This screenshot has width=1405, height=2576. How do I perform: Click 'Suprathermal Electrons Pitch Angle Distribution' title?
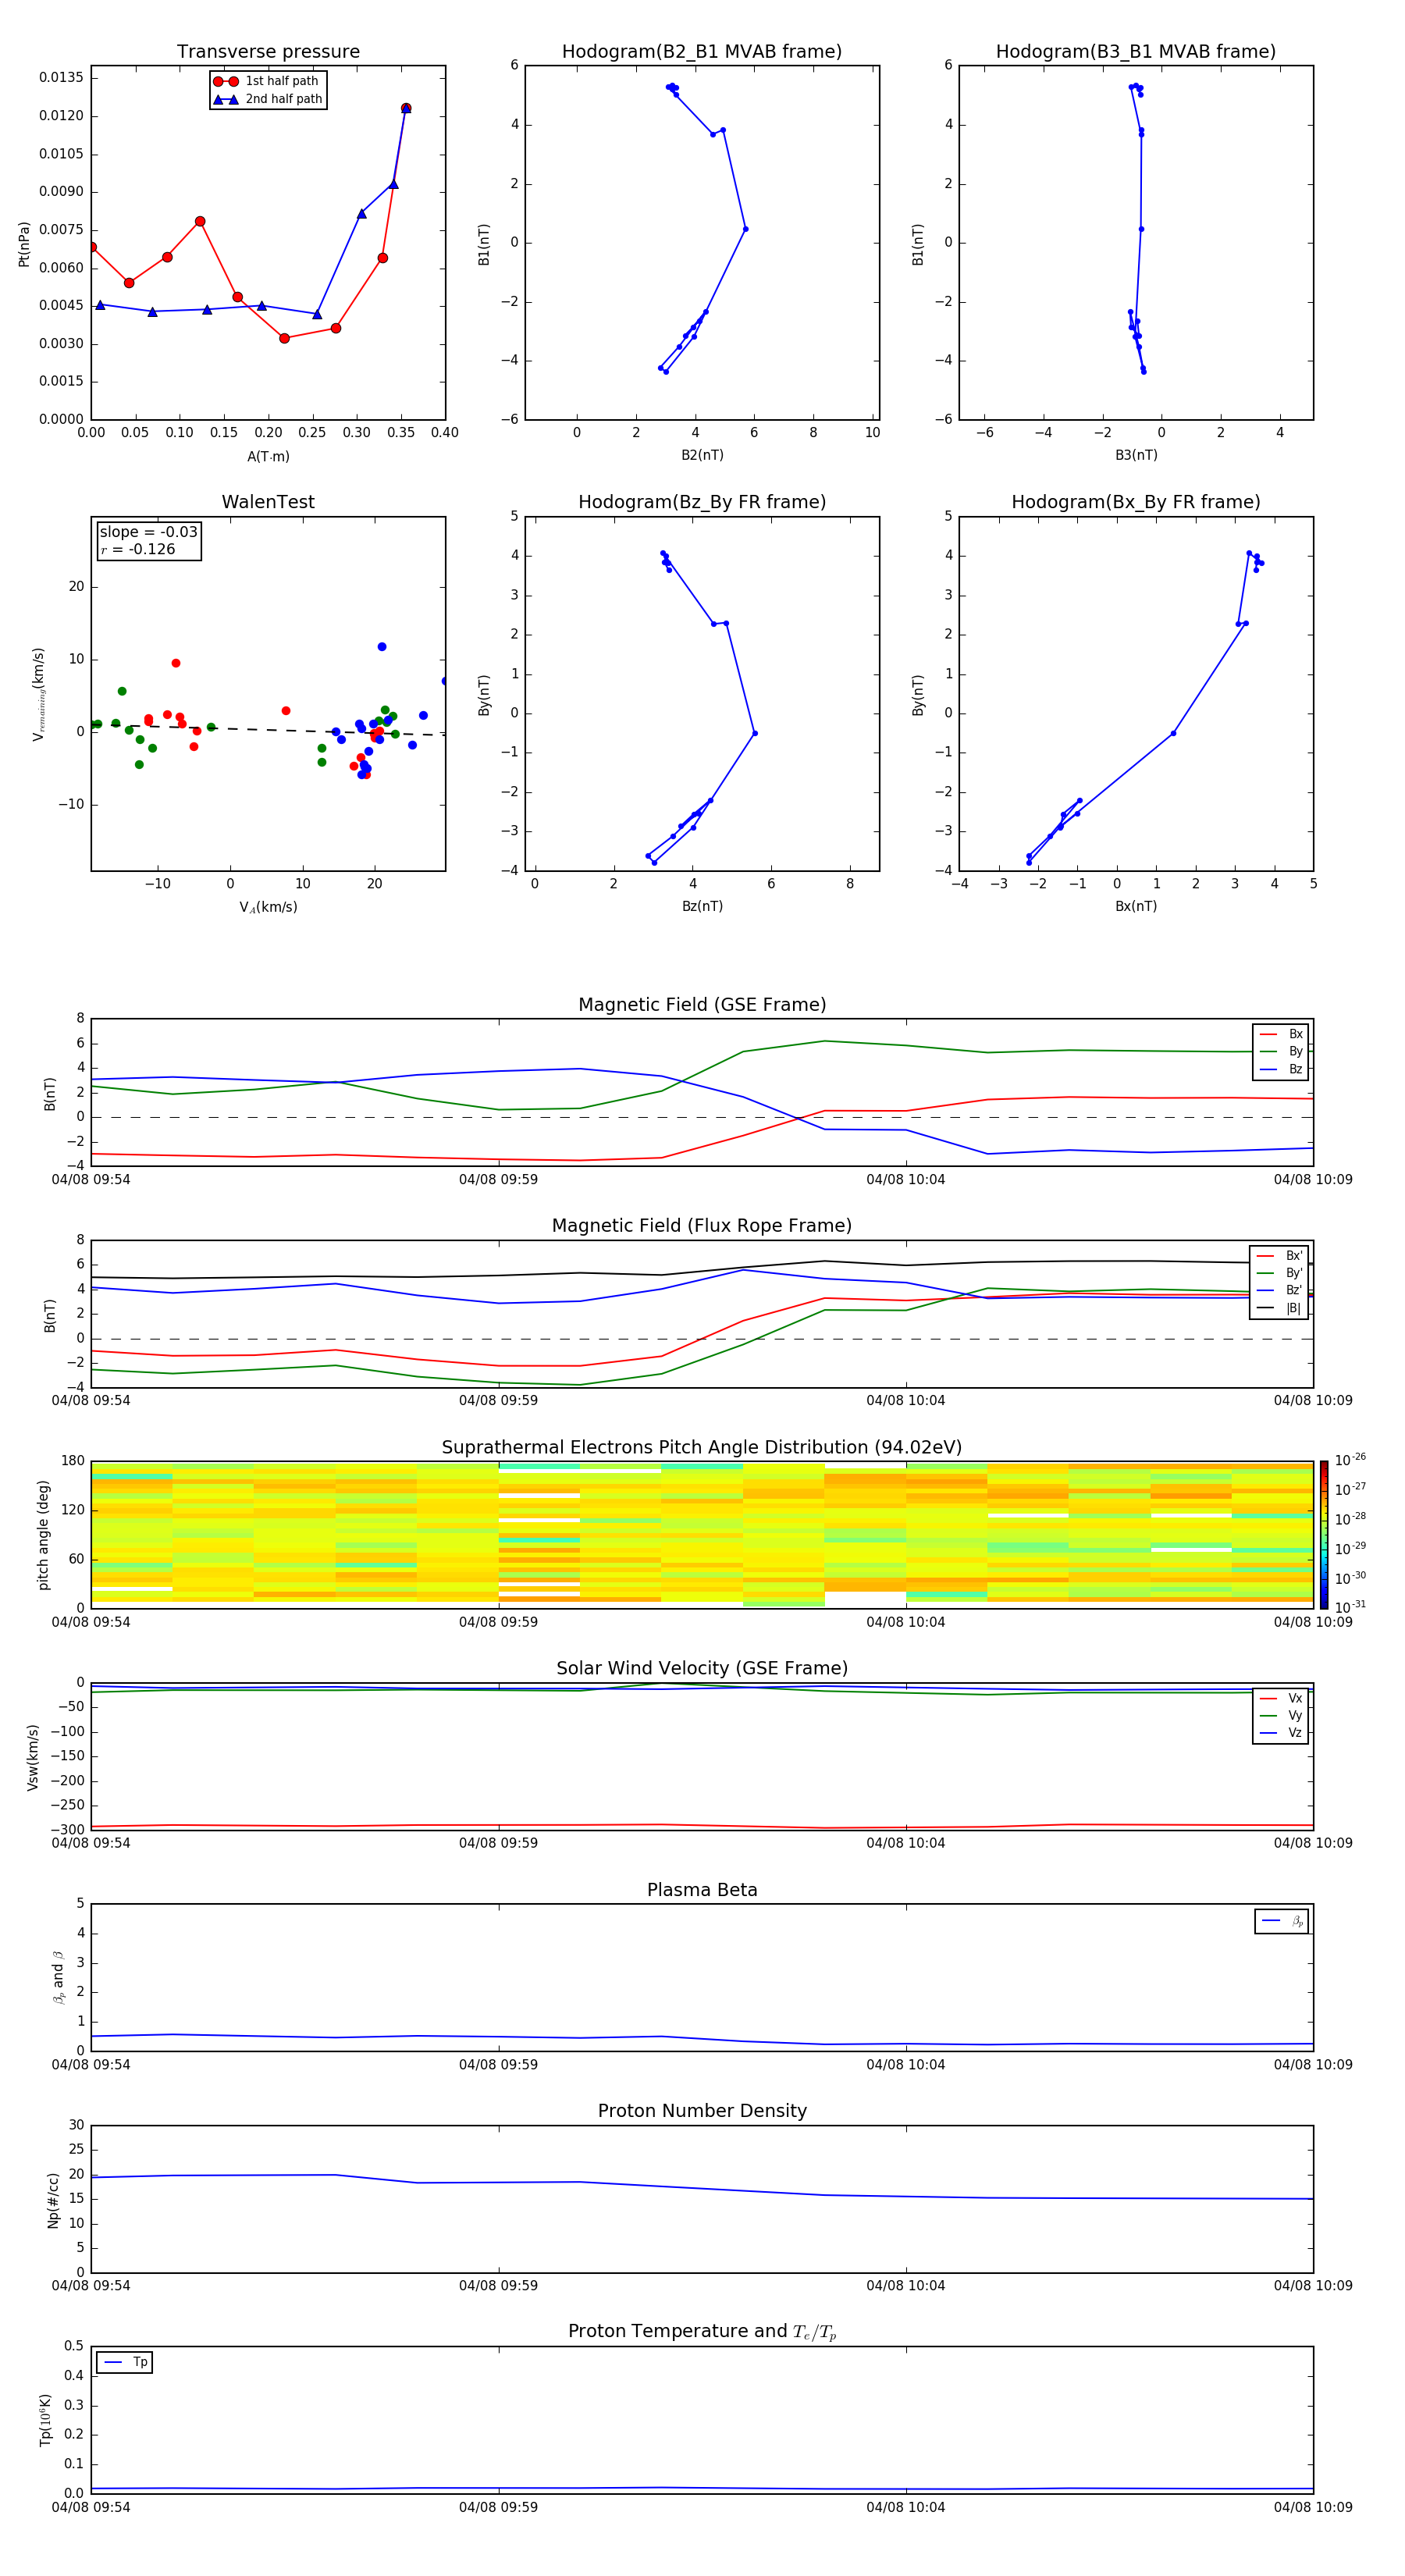(x=702, y=1448)
